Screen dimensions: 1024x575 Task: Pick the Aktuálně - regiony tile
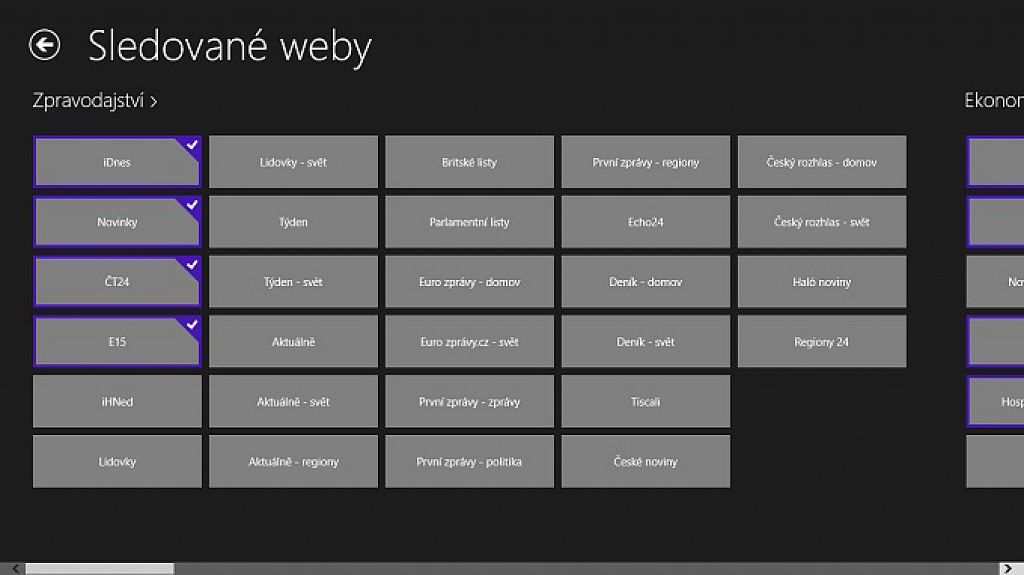coord(293,461)
